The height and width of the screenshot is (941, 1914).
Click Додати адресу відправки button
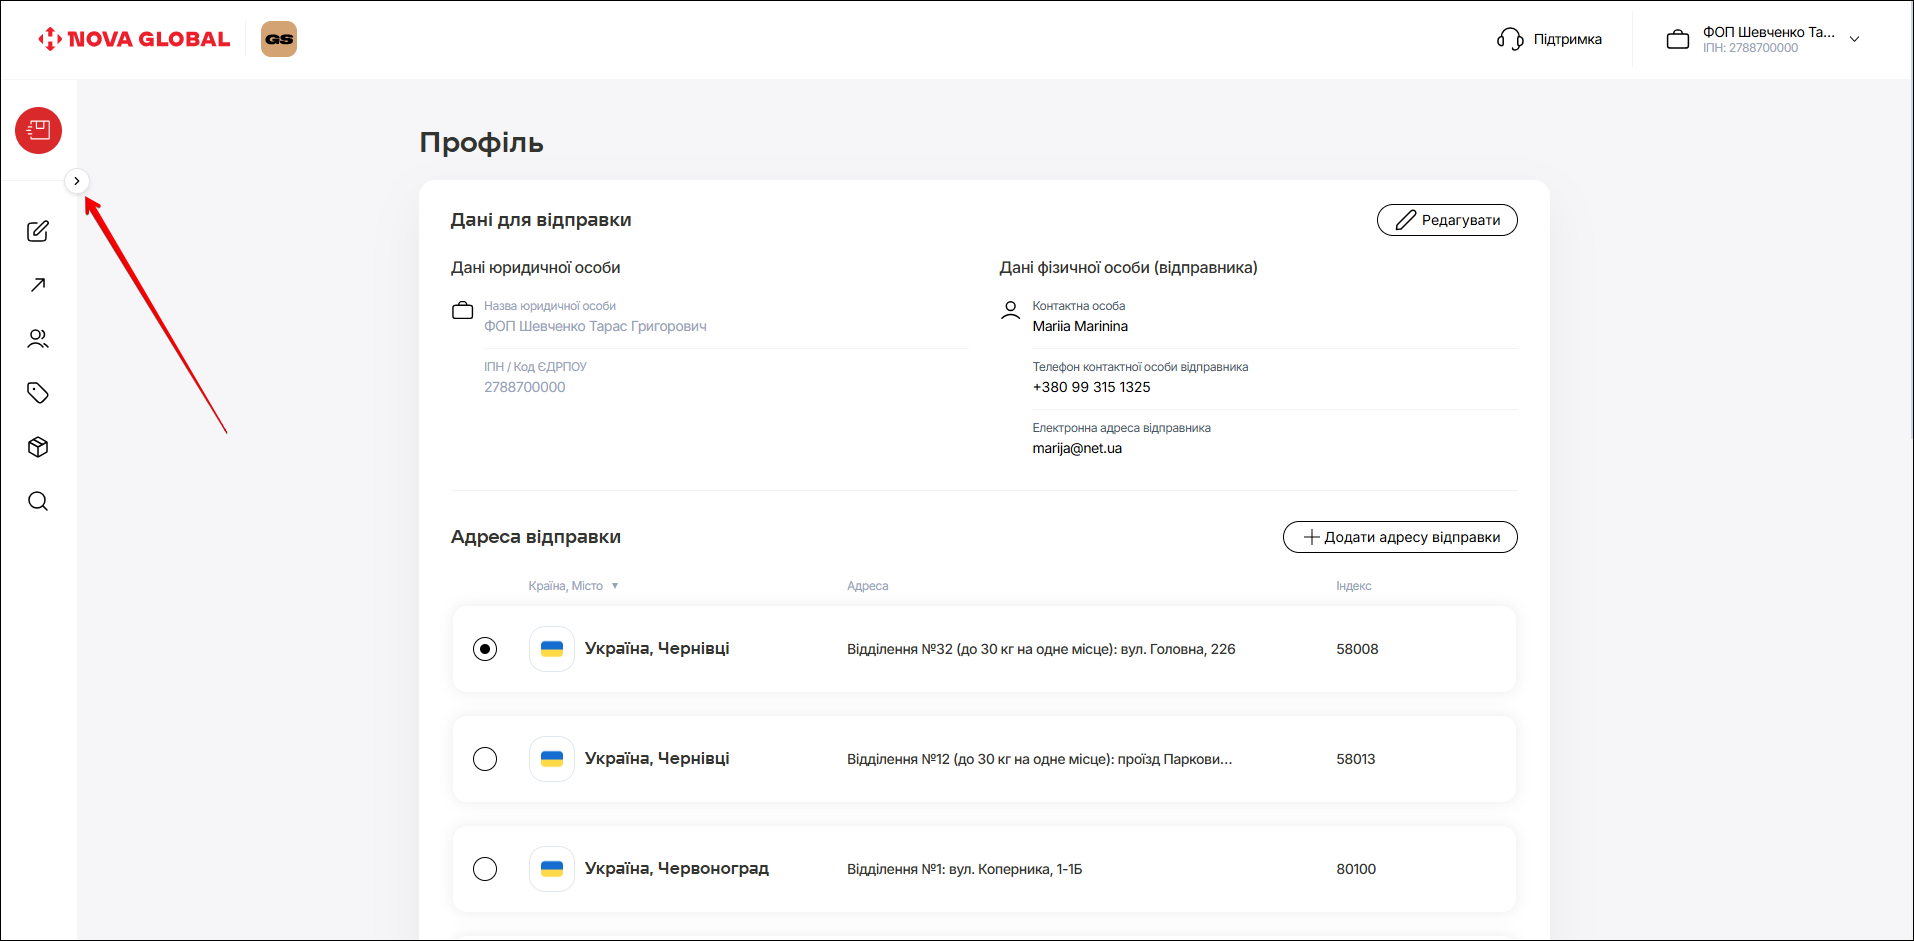coord(1399,537)
